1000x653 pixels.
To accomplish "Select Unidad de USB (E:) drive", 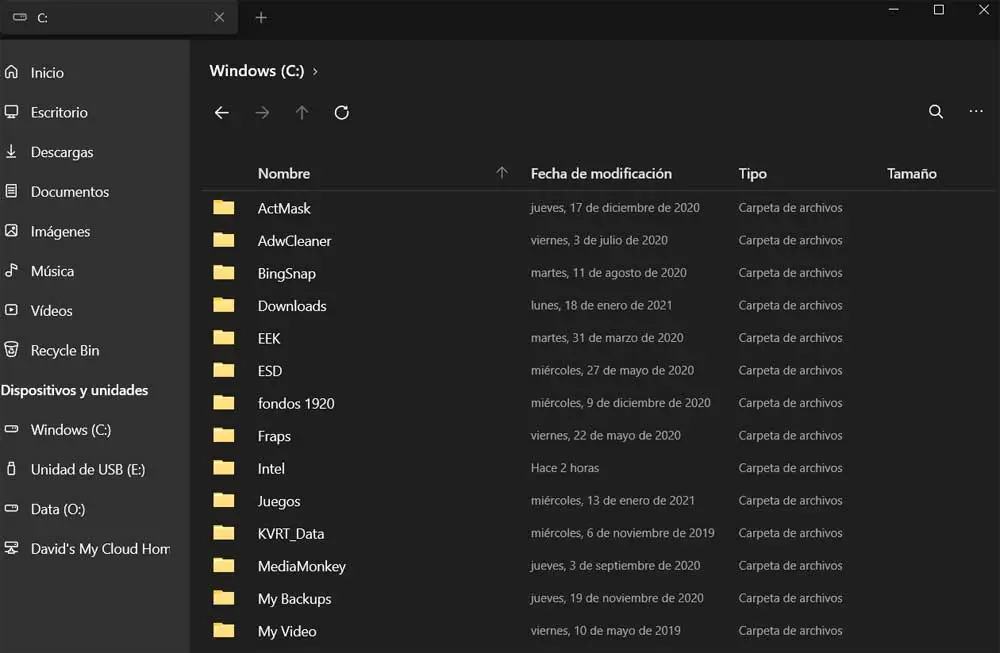I will [94, 469].
